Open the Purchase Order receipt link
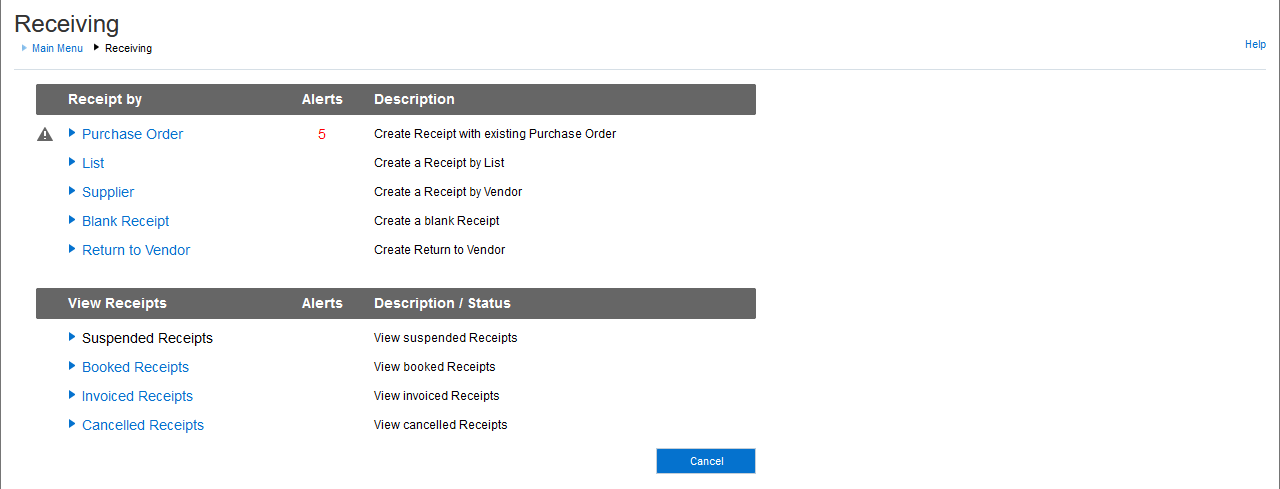The width and height of the screenshot is (1280, 489). (132, 134)
